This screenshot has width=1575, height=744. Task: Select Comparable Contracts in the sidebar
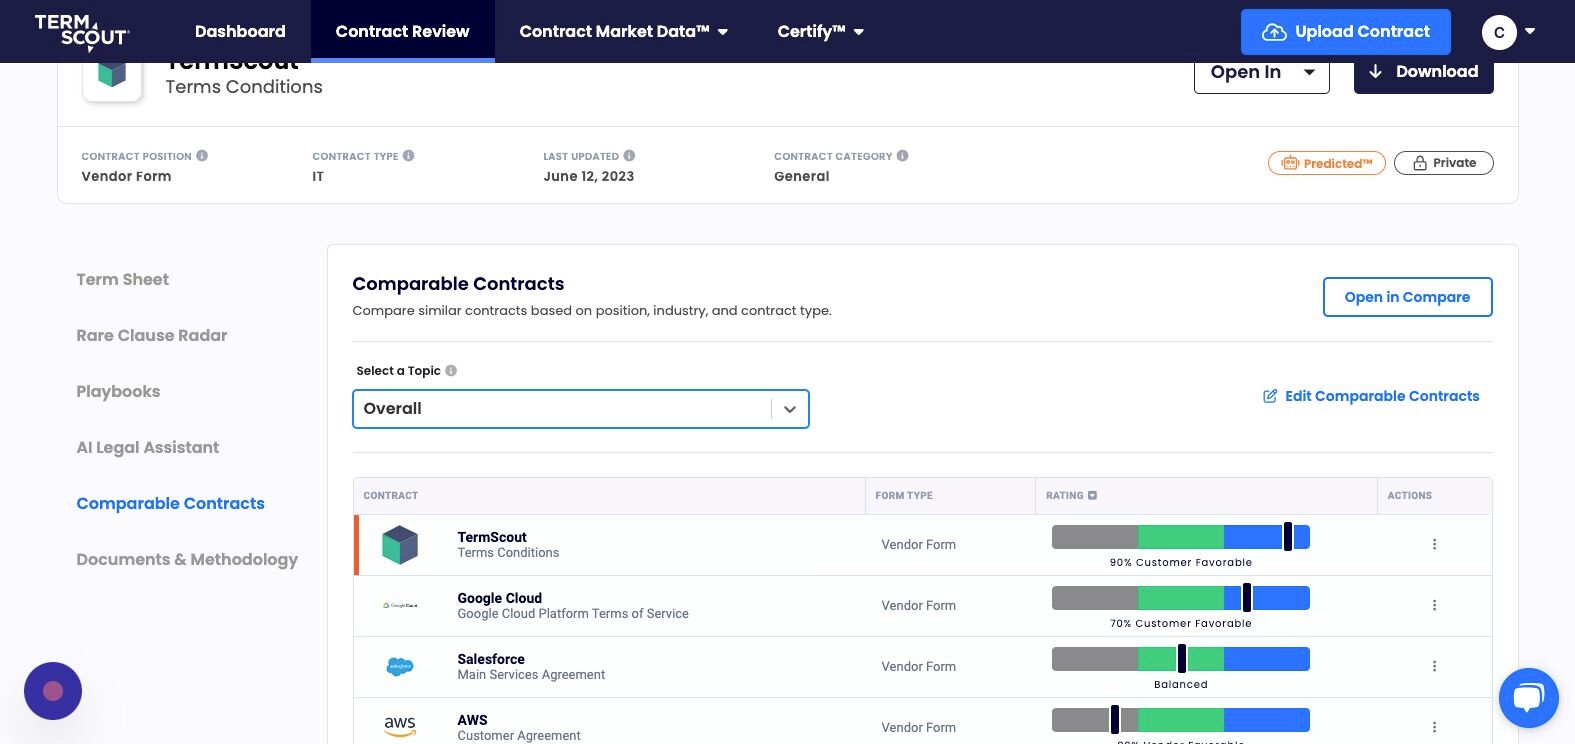(x=171, y=504)
